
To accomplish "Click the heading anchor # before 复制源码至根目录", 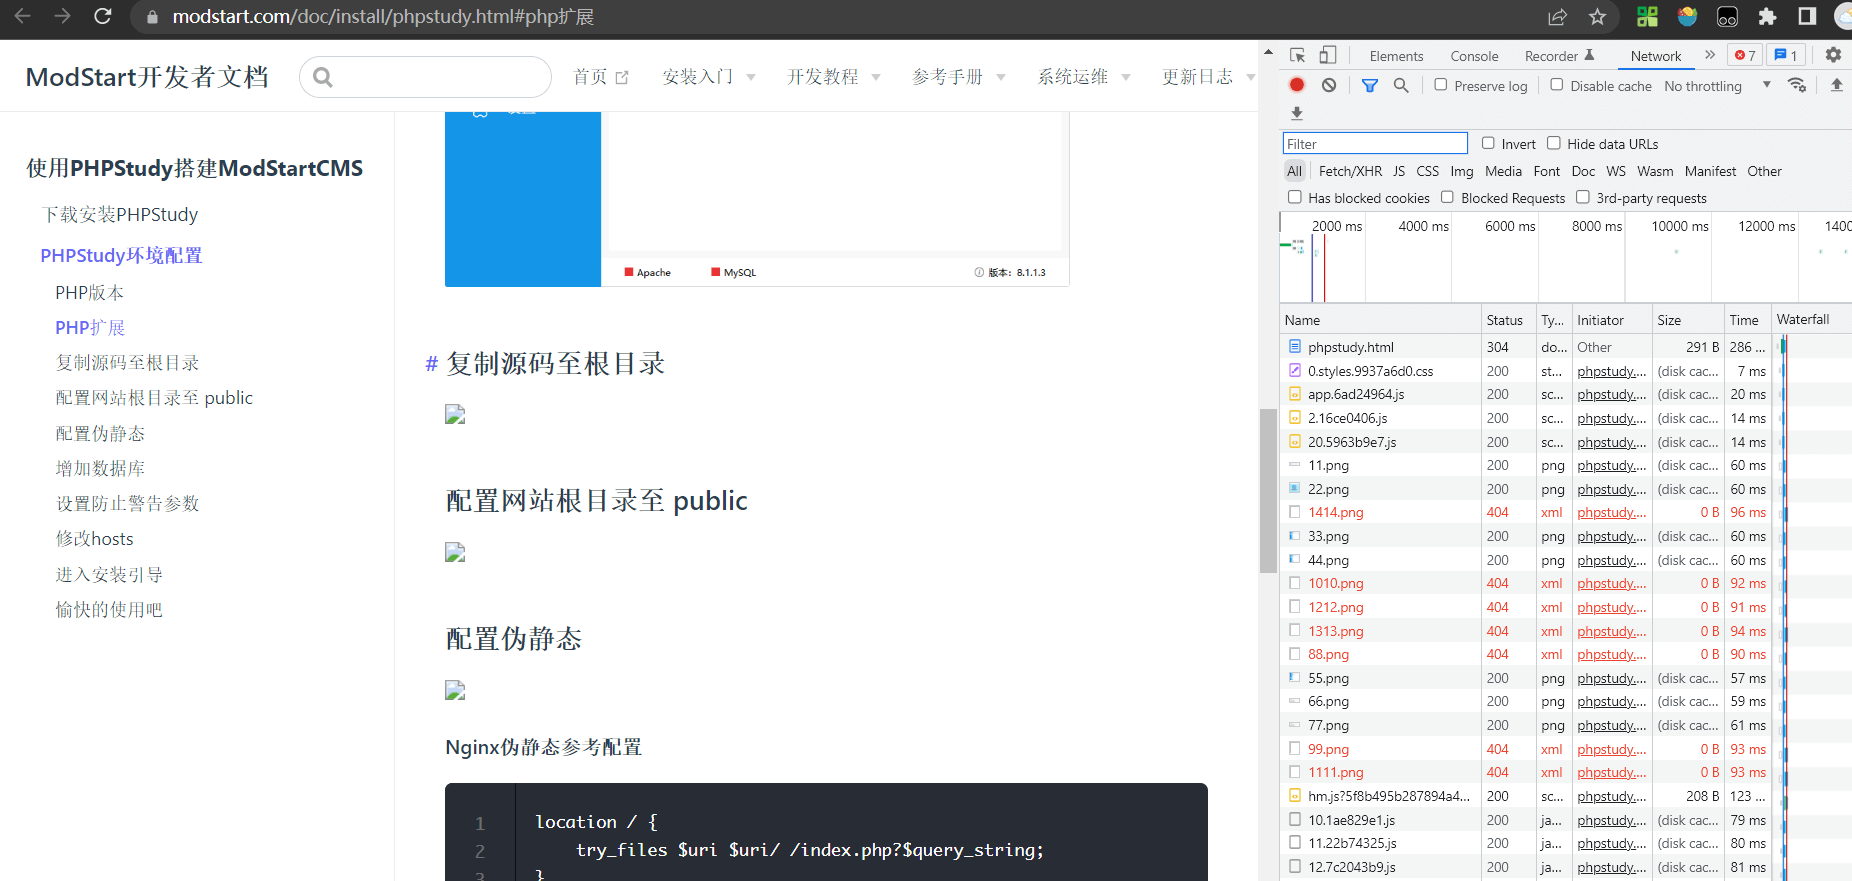I will tap(432, 364).
